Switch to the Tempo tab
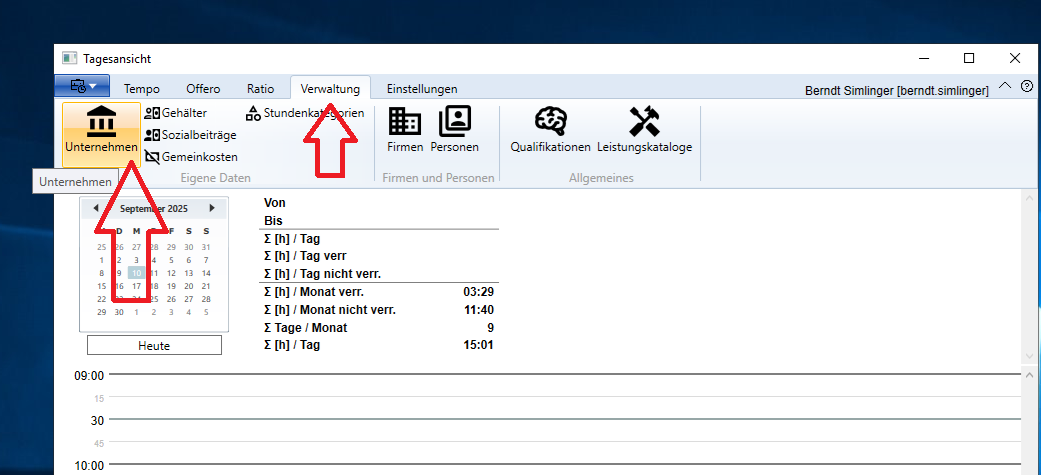 [x=141, y=88]
